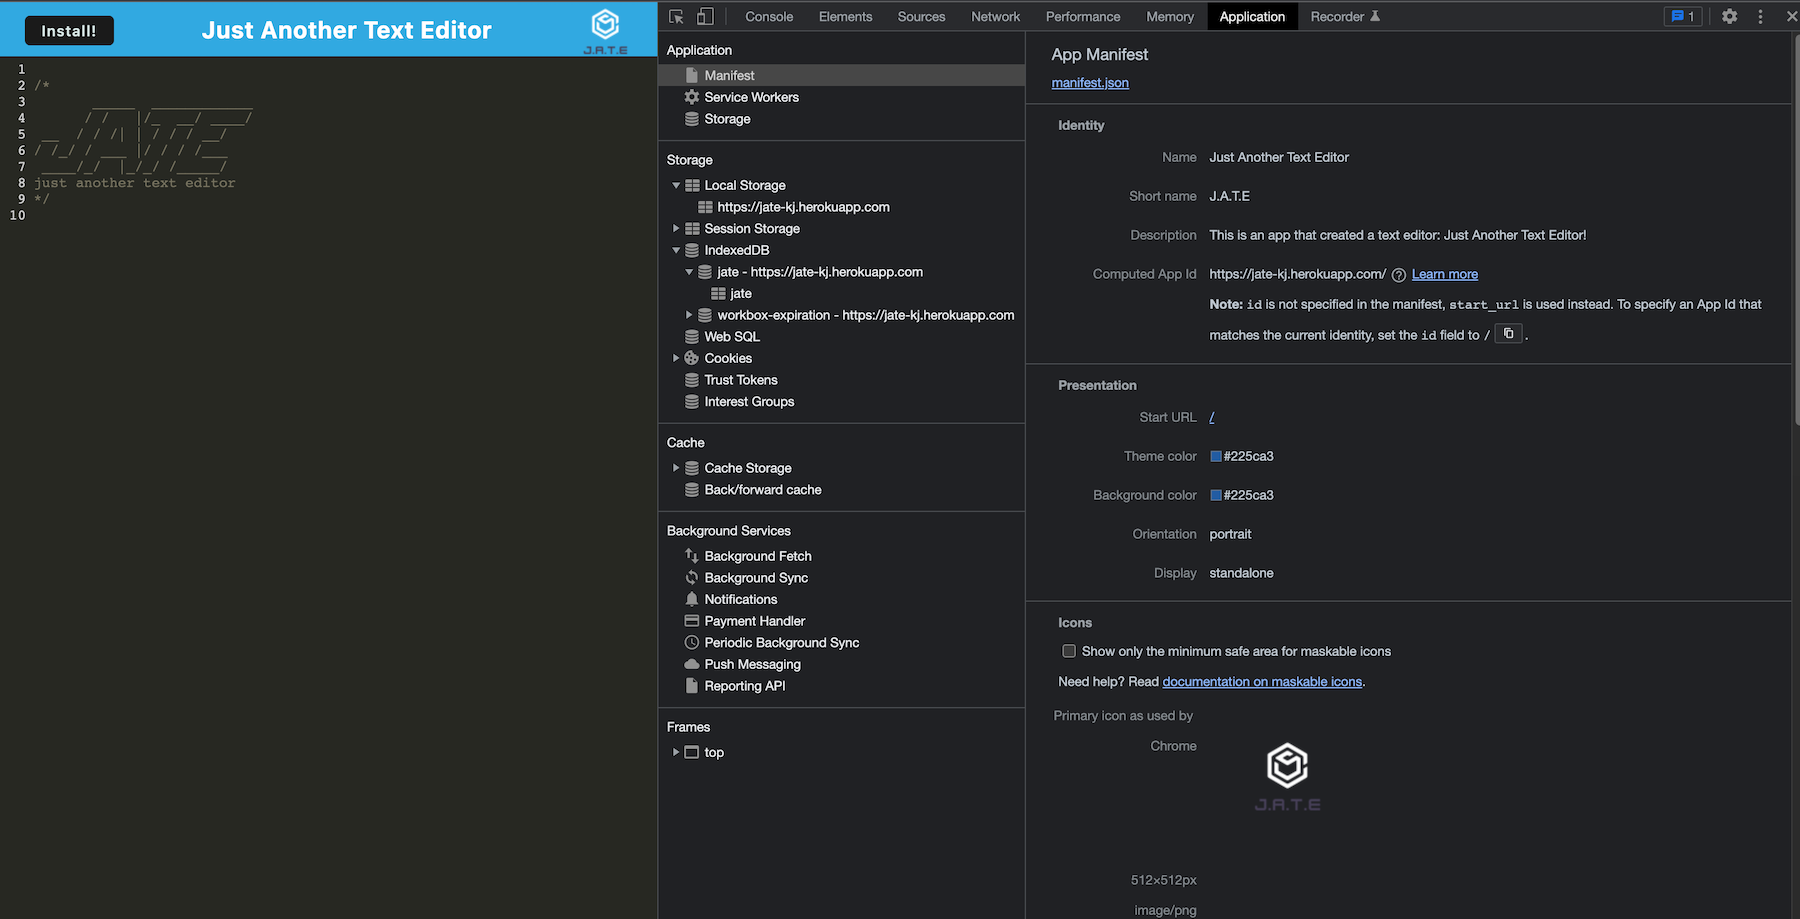The image size is (1800, 919).
Task: Expand the Session Storage tree
Action: point(676,229)
